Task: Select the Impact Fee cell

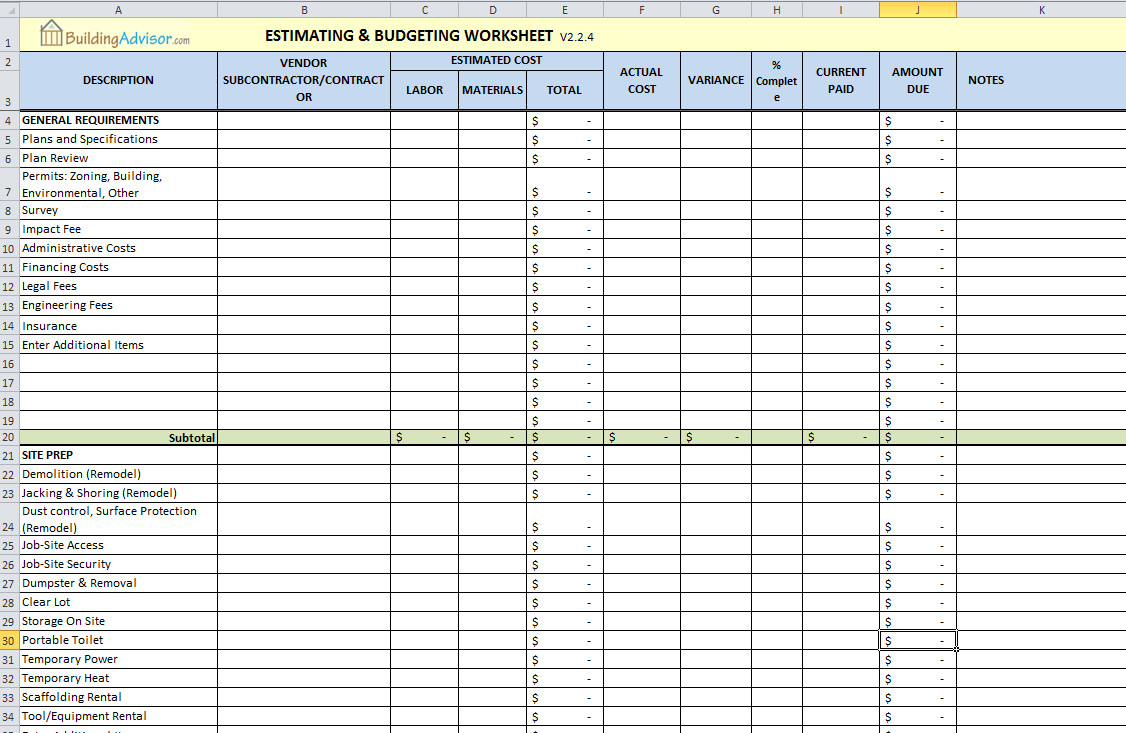Action: coord(118,229)
